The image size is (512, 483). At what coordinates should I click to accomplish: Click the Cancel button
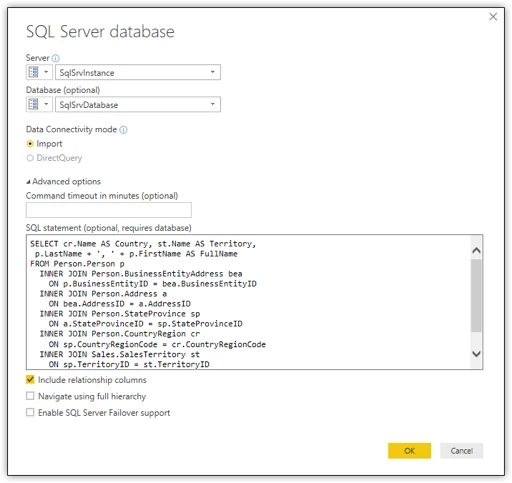[461, 451]
